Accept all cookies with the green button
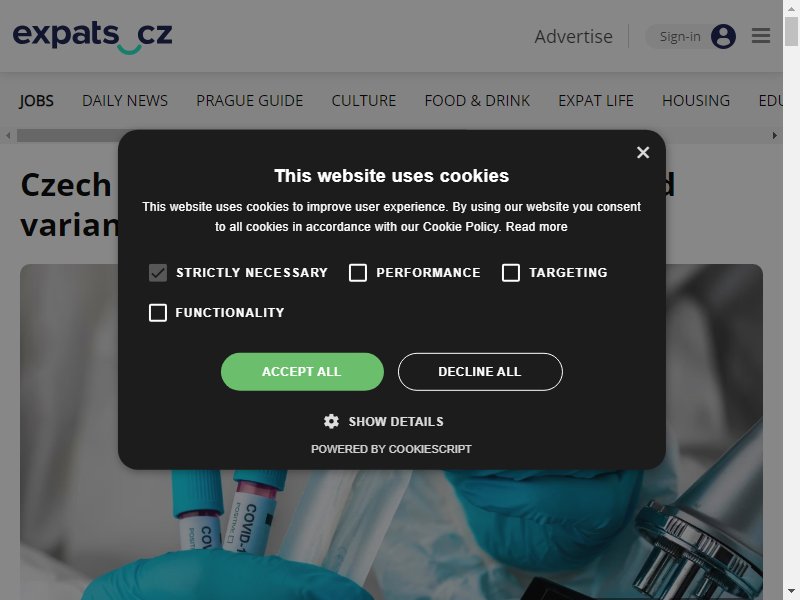800x600 pixels. (x=302, y=372)
